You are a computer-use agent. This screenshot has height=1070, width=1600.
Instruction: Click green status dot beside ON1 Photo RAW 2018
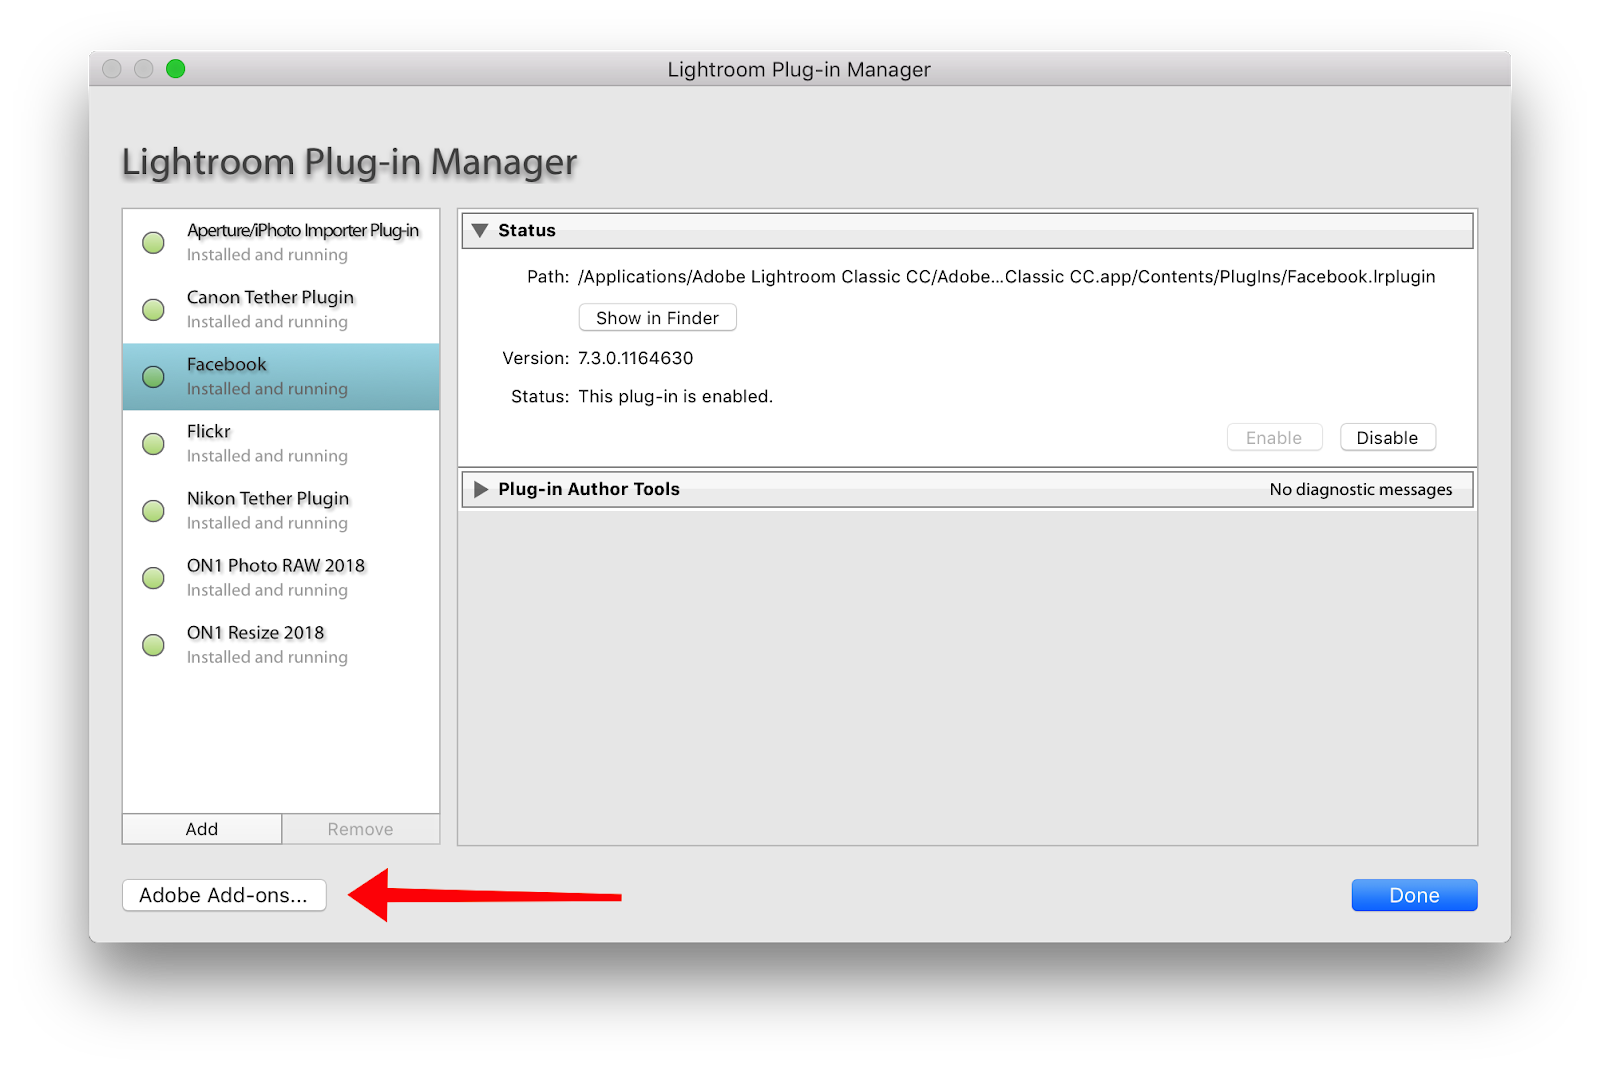pyautogui.click(x=153, y=577)
